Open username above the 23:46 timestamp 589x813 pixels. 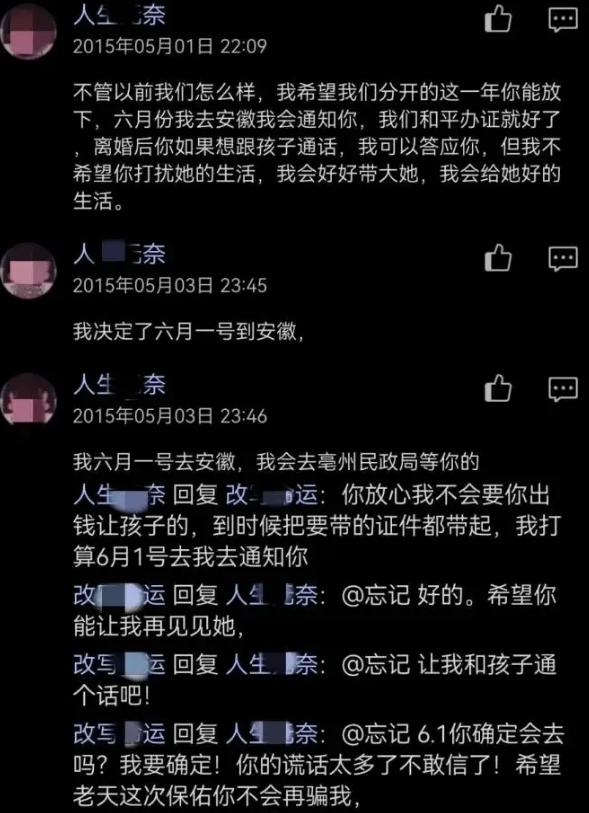click(x=119, y=385)
